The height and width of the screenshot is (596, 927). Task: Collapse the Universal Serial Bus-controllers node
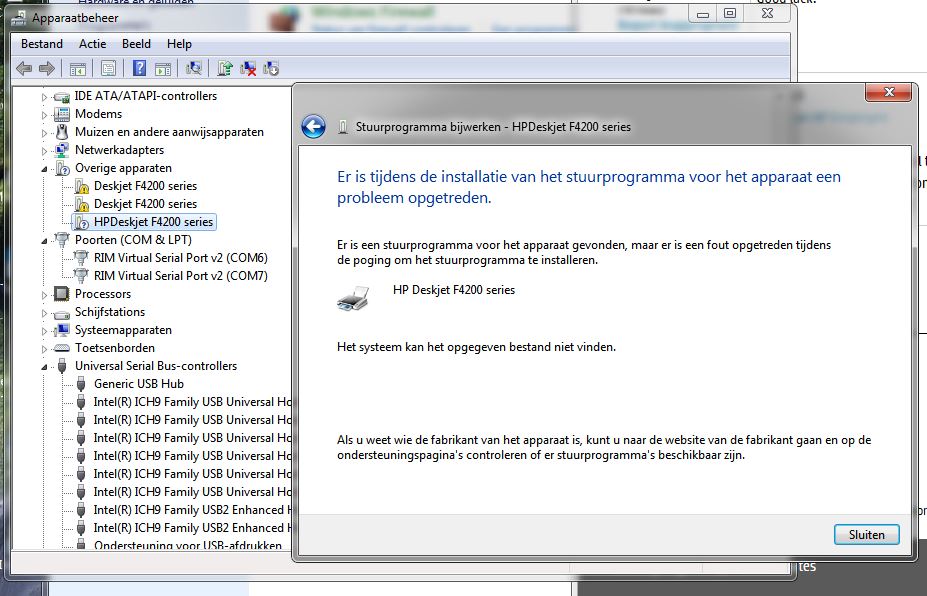[x=44, y=367]
